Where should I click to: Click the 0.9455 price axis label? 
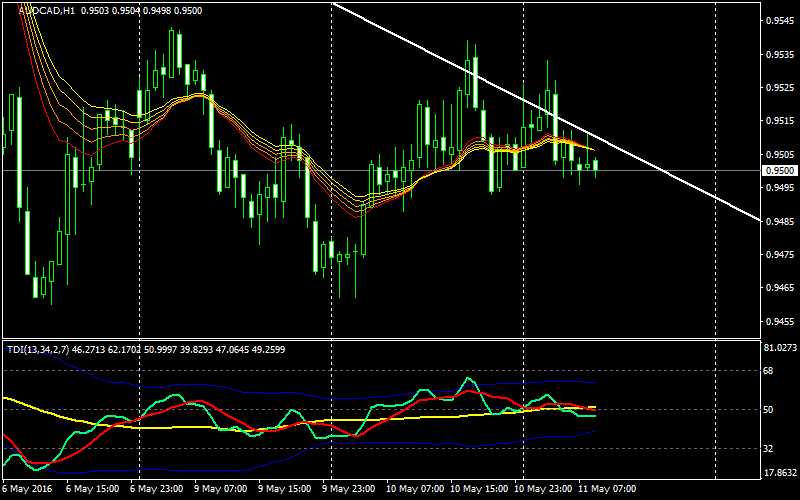click(776, 322)
